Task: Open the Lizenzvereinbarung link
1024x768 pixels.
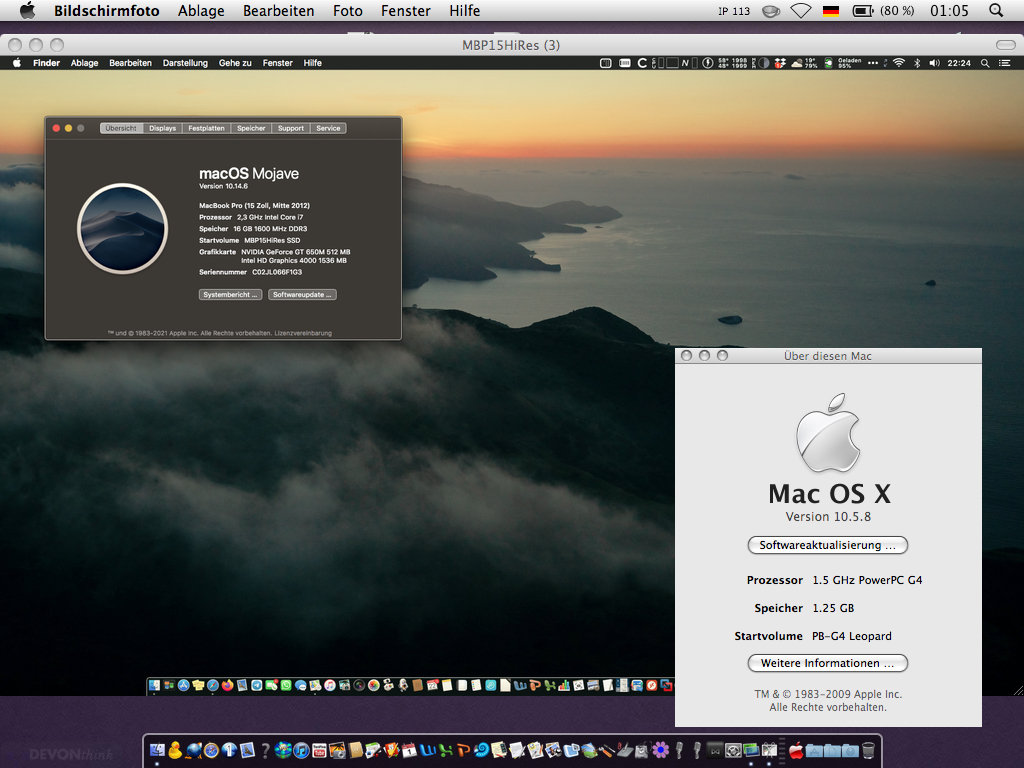Action: click(303, 333)
